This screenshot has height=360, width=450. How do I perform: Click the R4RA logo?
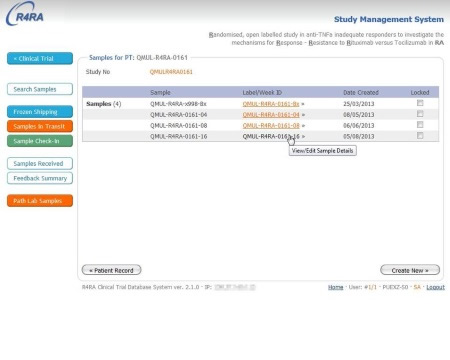click(x=25, y=14)
